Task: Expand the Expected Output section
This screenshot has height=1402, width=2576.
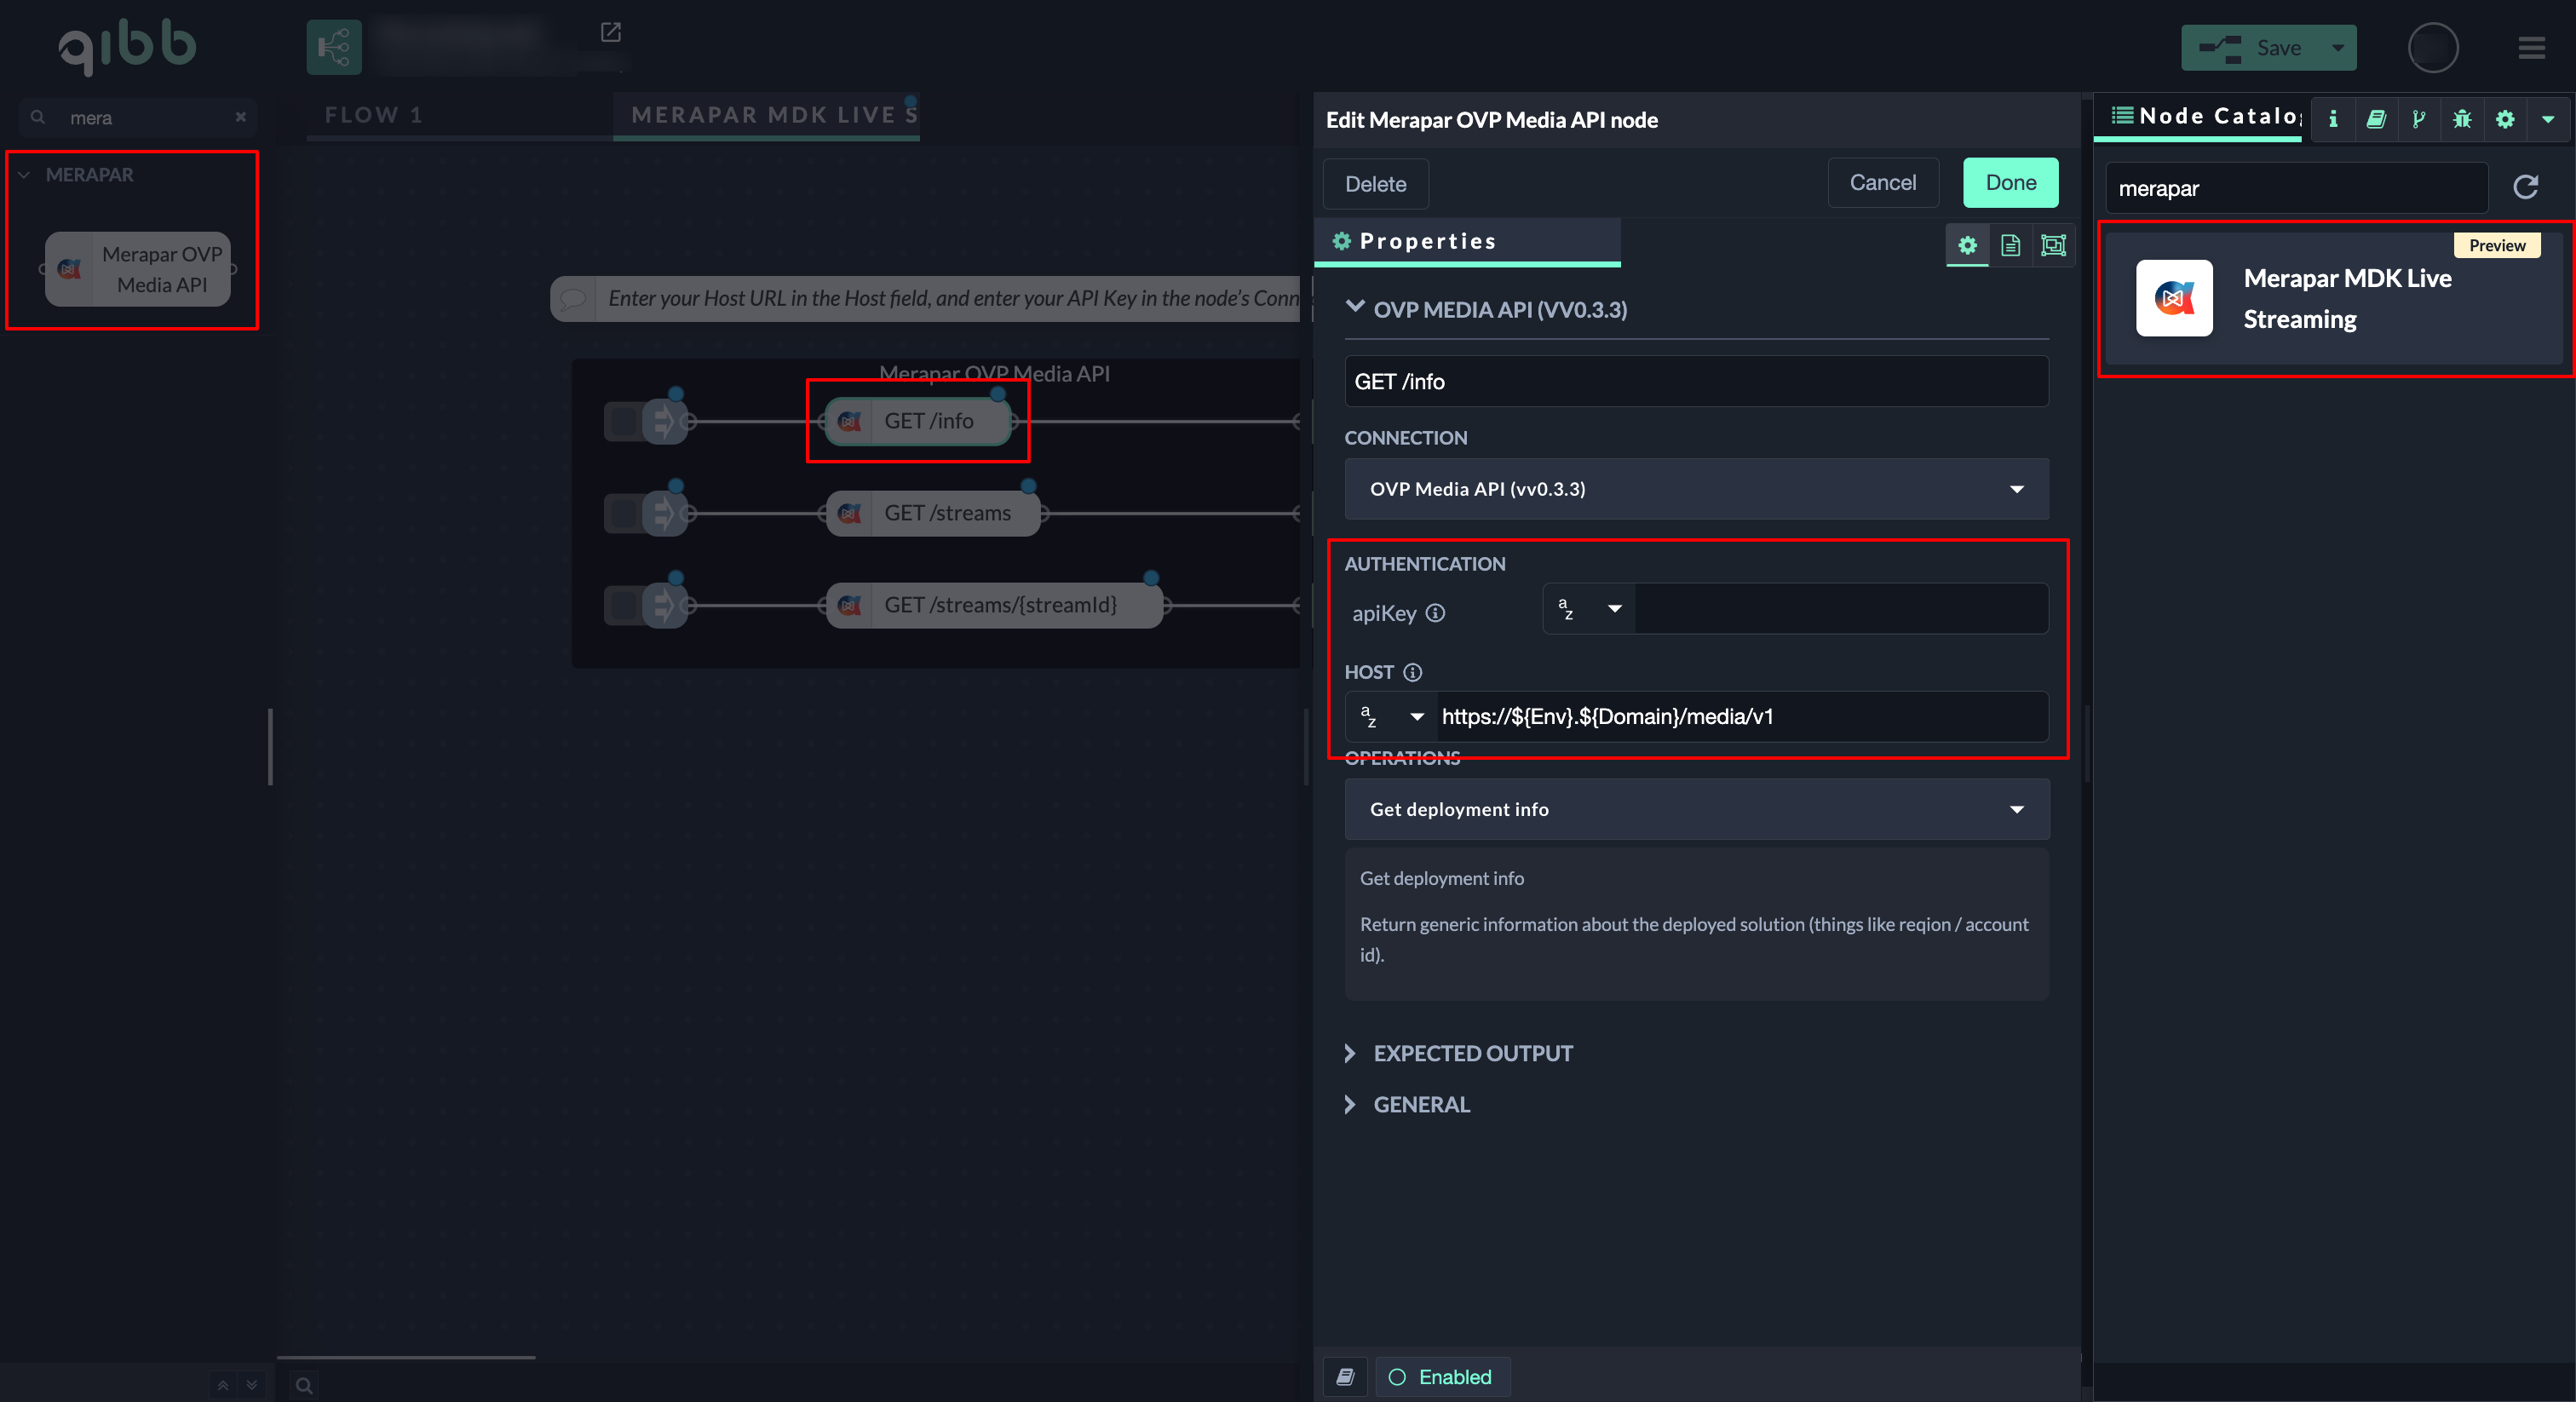Action: click(1472, 1053)
